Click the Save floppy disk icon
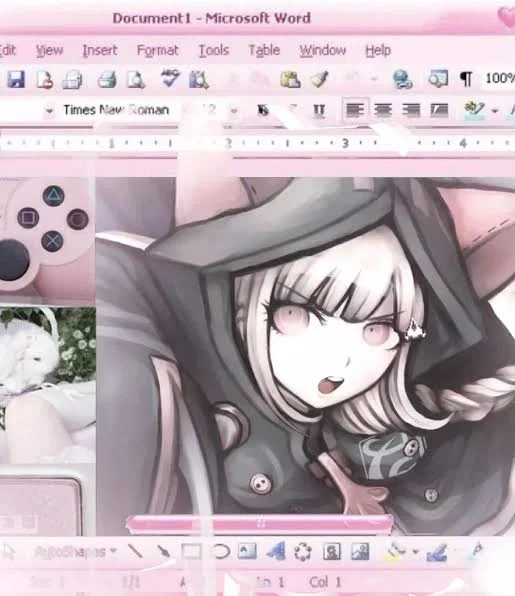Screen dimensions: 515x596 click(x=16, y=80)
